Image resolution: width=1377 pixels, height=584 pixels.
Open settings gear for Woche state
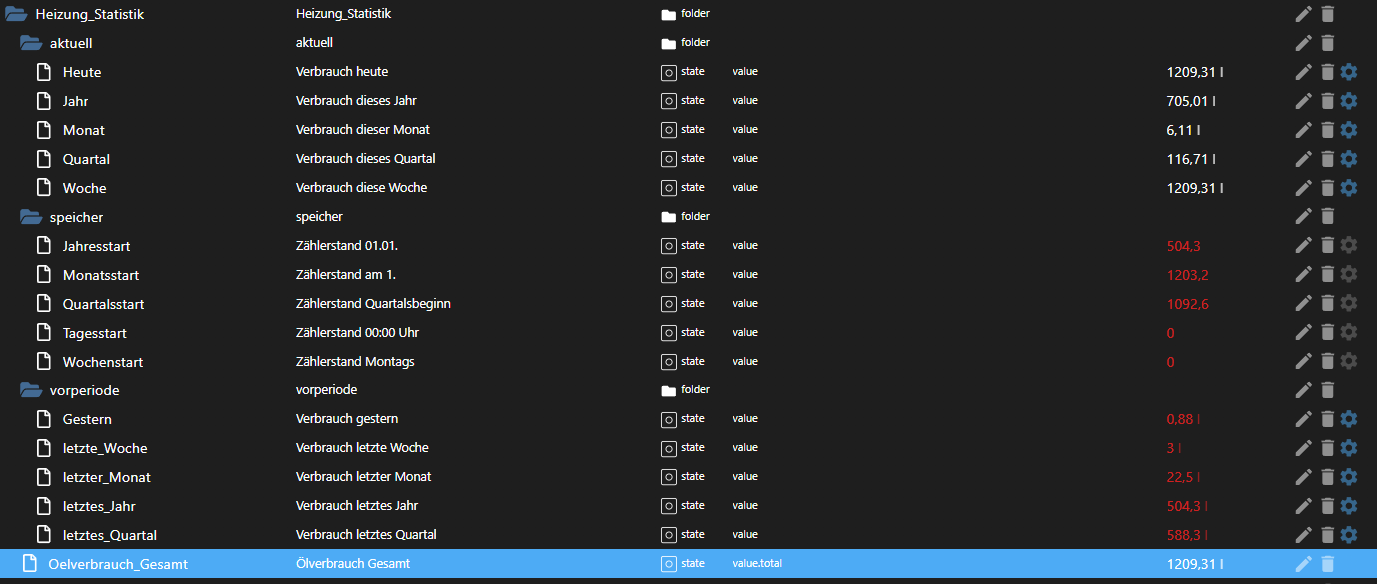click(x=1349, y=188)
